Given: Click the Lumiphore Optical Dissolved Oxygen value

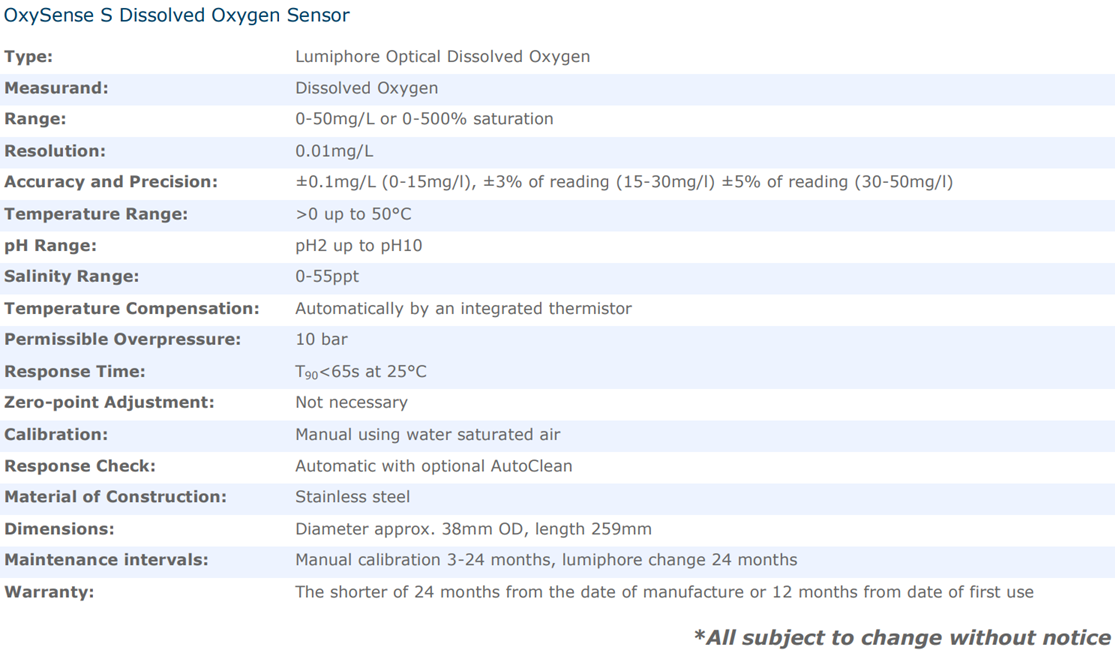Looking at the screenshot, I should pos(442,57).
